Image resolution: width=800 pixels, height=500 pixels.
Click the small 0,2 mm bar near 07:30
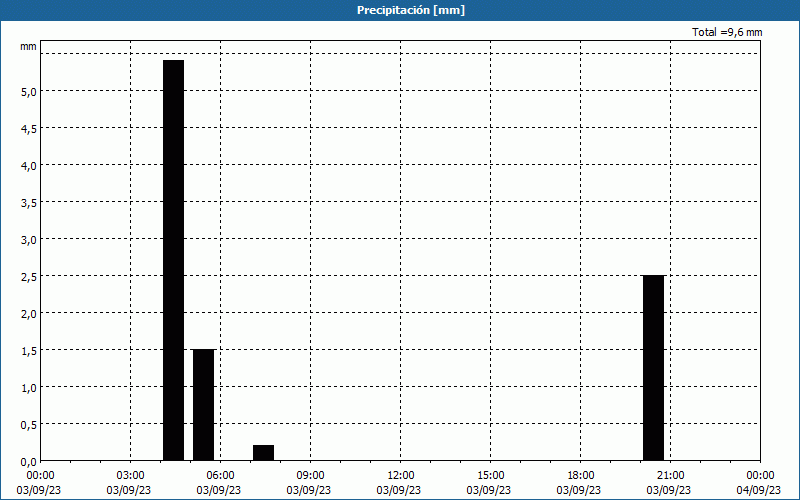pos(263,453)
